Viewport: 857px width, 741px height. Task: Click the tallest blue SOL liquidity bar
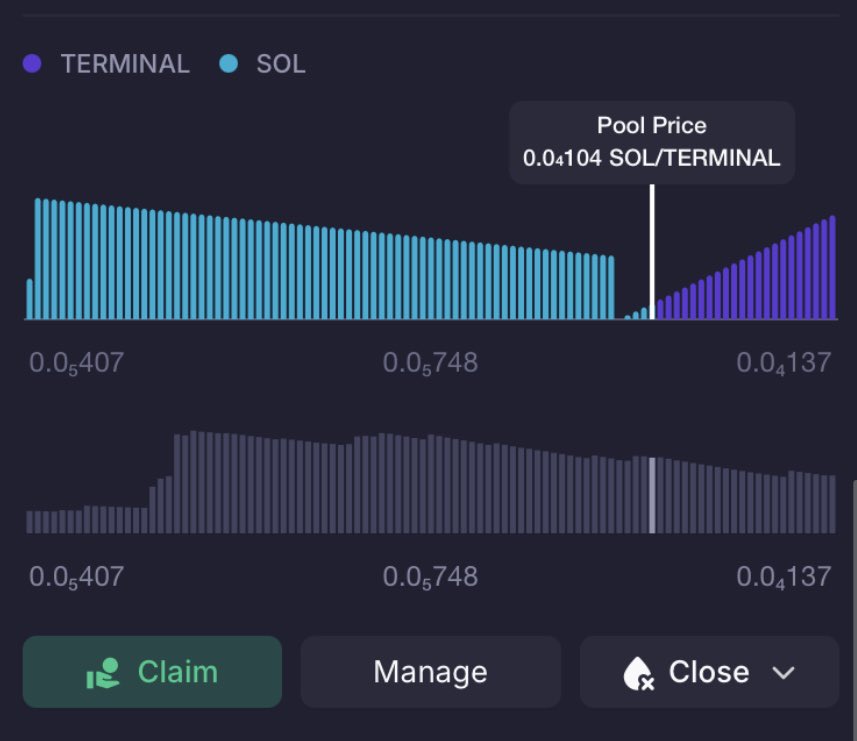38,258
